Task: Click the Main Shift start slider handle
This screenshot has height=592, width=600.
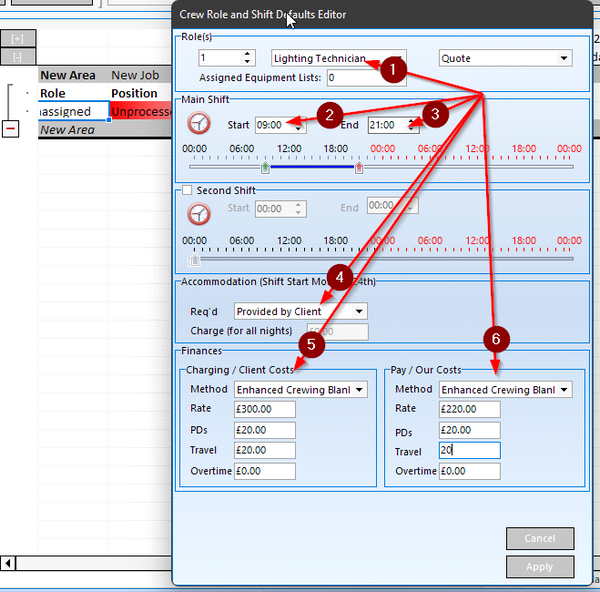Action: point(265,168)
